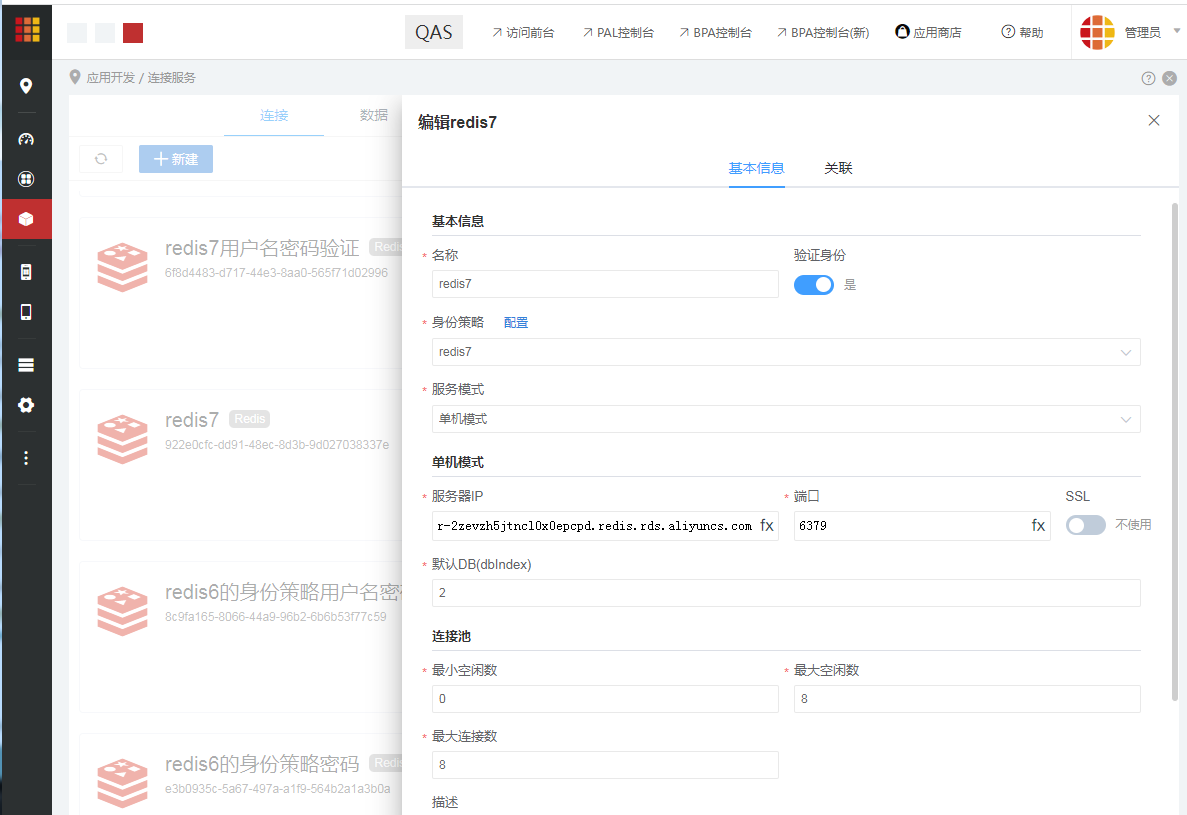The width and height of the screenshot is (1187, 815).
Task: Click the Redis icon of redis7用户名密码验证 card
Action: point(123,267)
